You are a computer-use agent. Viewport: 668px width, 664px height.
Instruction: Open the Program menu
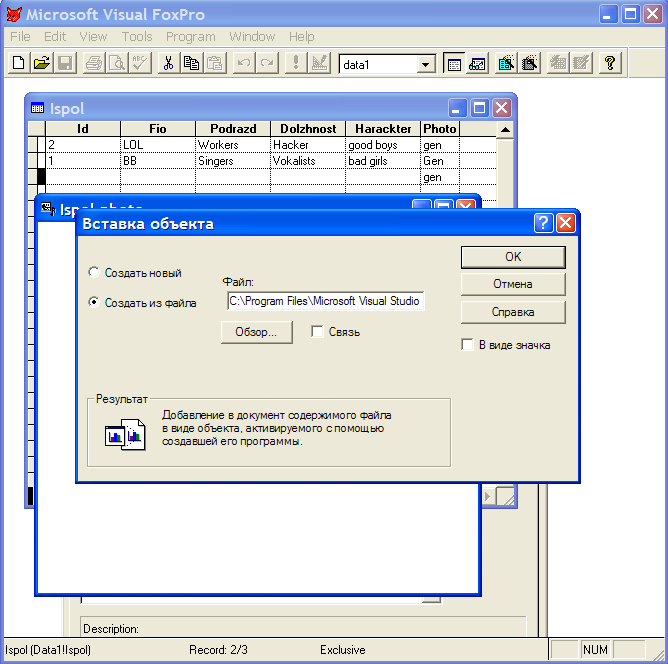coord(190,37)
